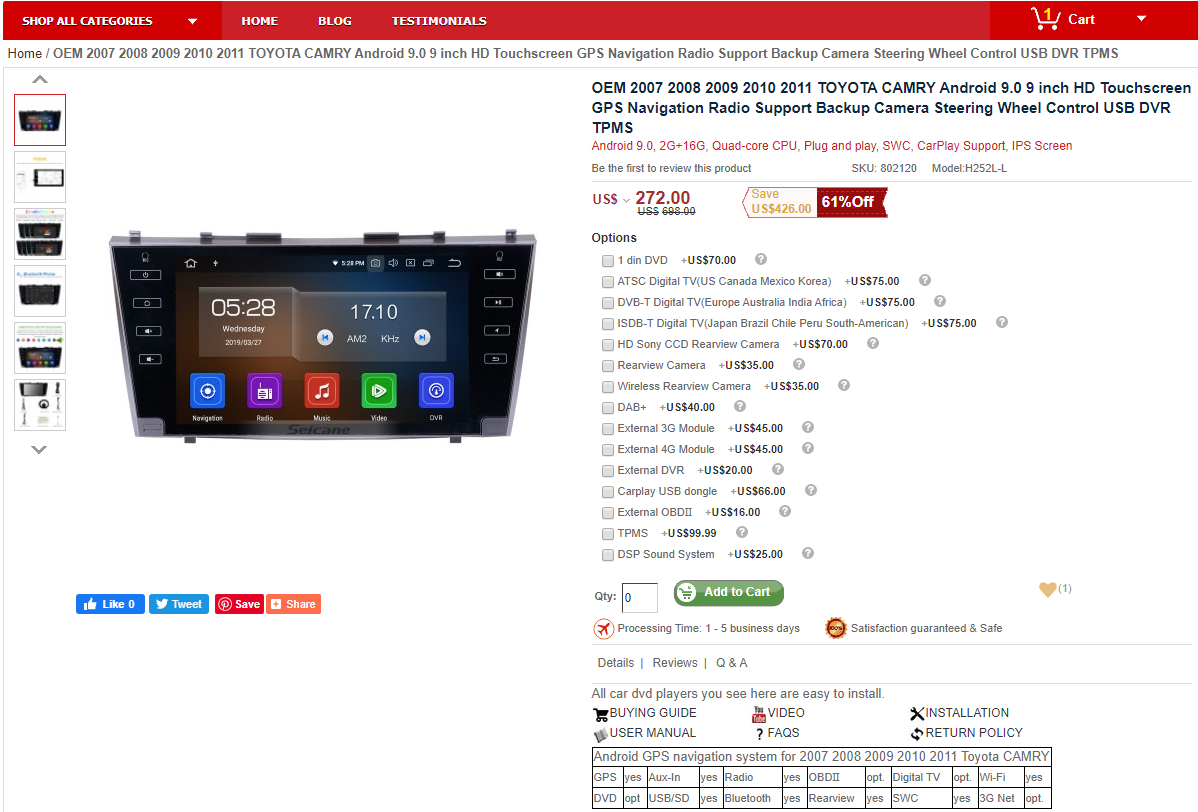Click the orange Share button

[x=293, y=604]
